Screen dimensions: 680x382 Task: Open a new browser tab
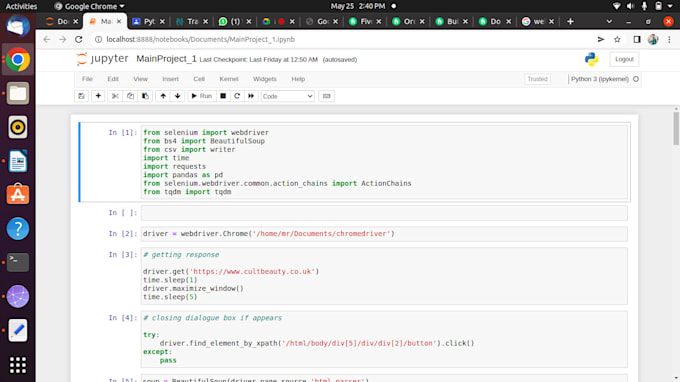click(x=570, y=21)
